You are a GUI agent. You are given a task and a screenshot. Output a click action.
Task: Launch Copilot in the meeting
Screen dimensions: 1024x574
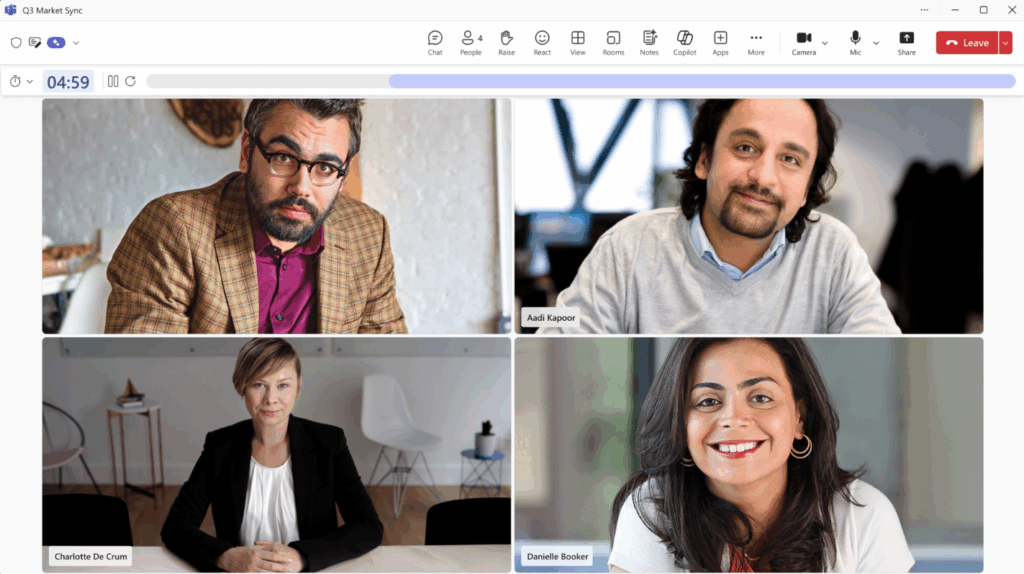pyautogui.click(x=684, y=42)
